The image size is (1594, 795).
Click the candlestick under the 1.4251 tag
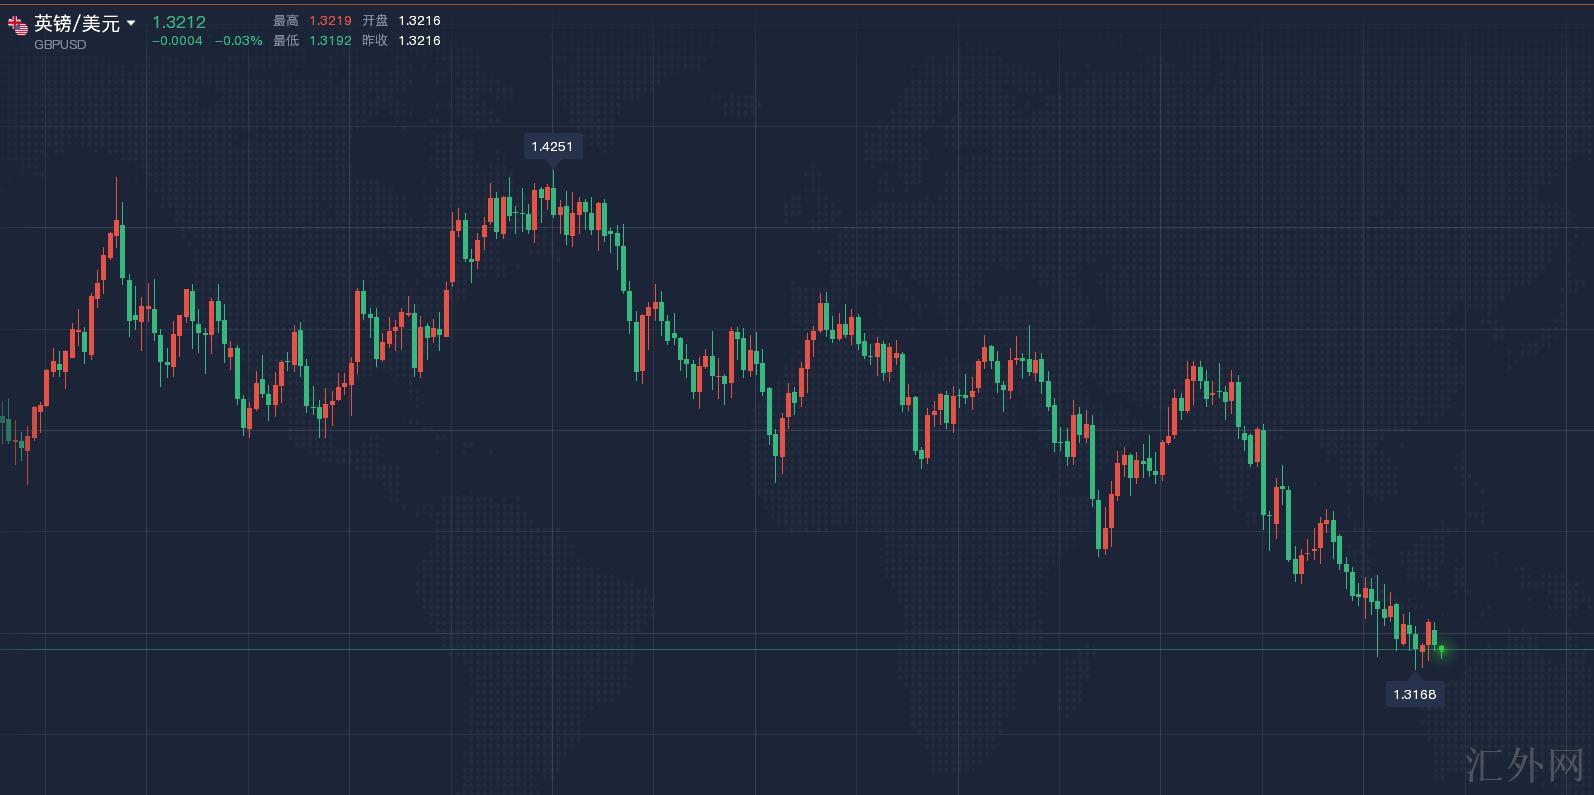point(552,196)
